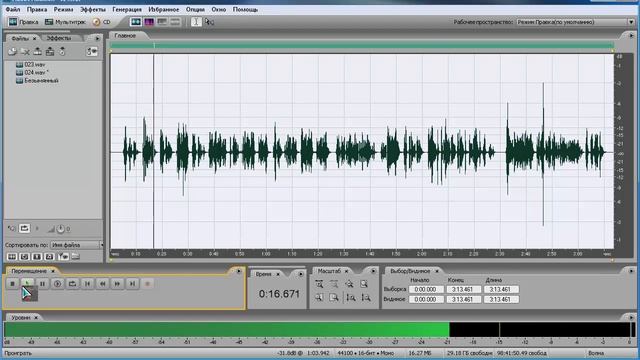Open the Главное panel flyout menu arrow

point(631,36)
